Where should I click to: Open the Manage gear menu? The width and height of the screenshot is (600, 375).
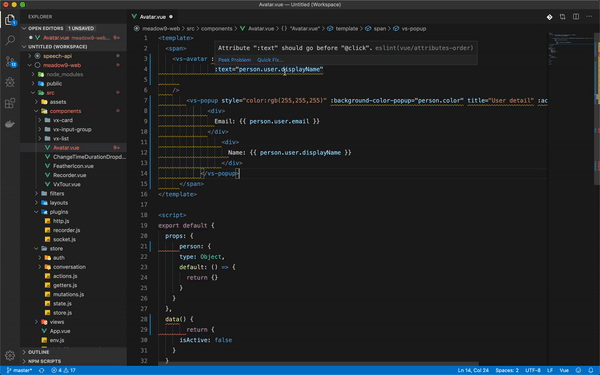point(10,355)
